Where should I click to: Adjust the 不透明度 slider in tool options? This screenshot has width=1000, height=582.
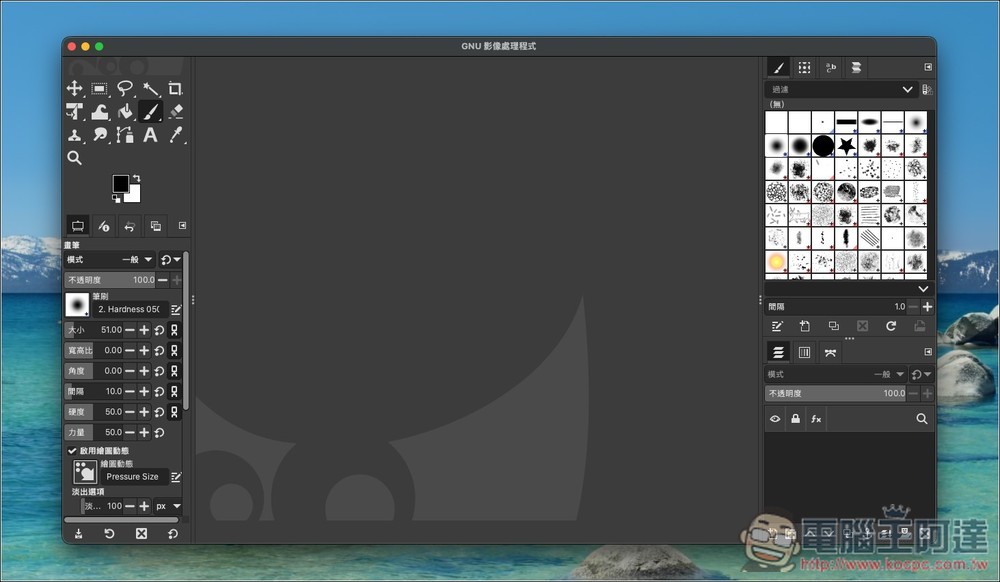(x=110, y=280)
